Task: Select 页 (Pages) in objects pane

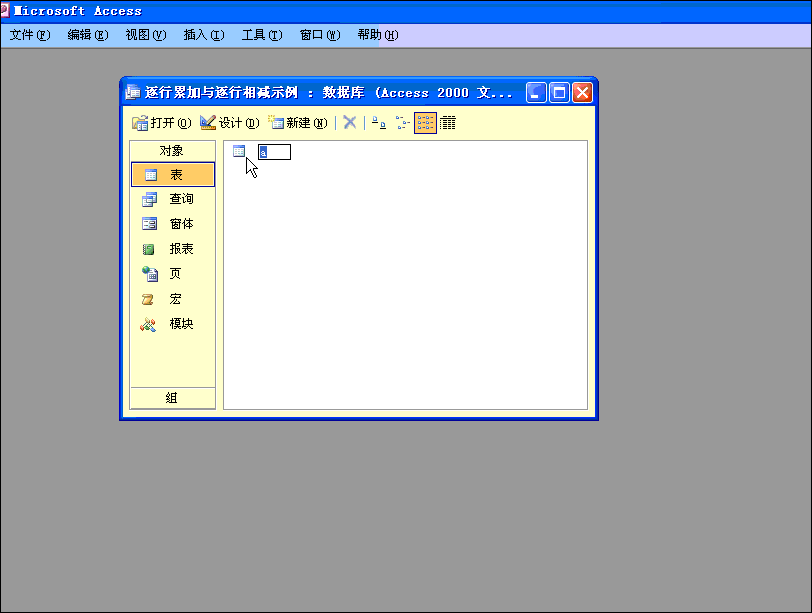Action: (x=173, y=273)
